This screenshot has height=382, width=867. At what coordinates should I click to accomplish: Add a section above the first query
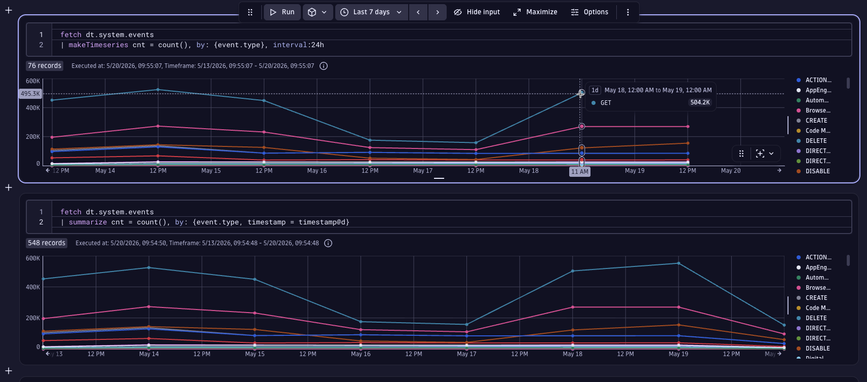8,11
